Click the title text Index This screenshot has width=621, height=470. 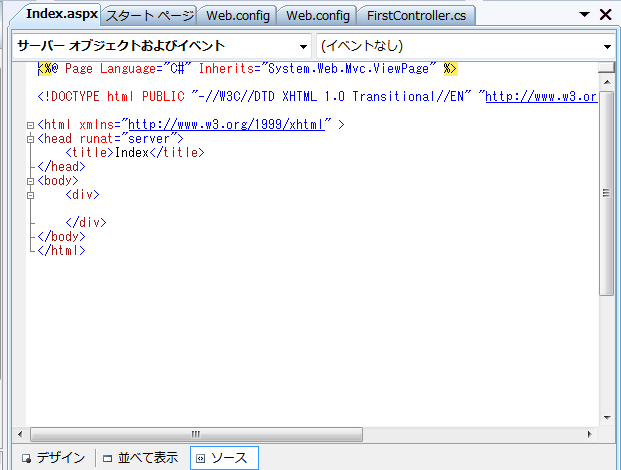pyautogui.click(x=131, y=153)
